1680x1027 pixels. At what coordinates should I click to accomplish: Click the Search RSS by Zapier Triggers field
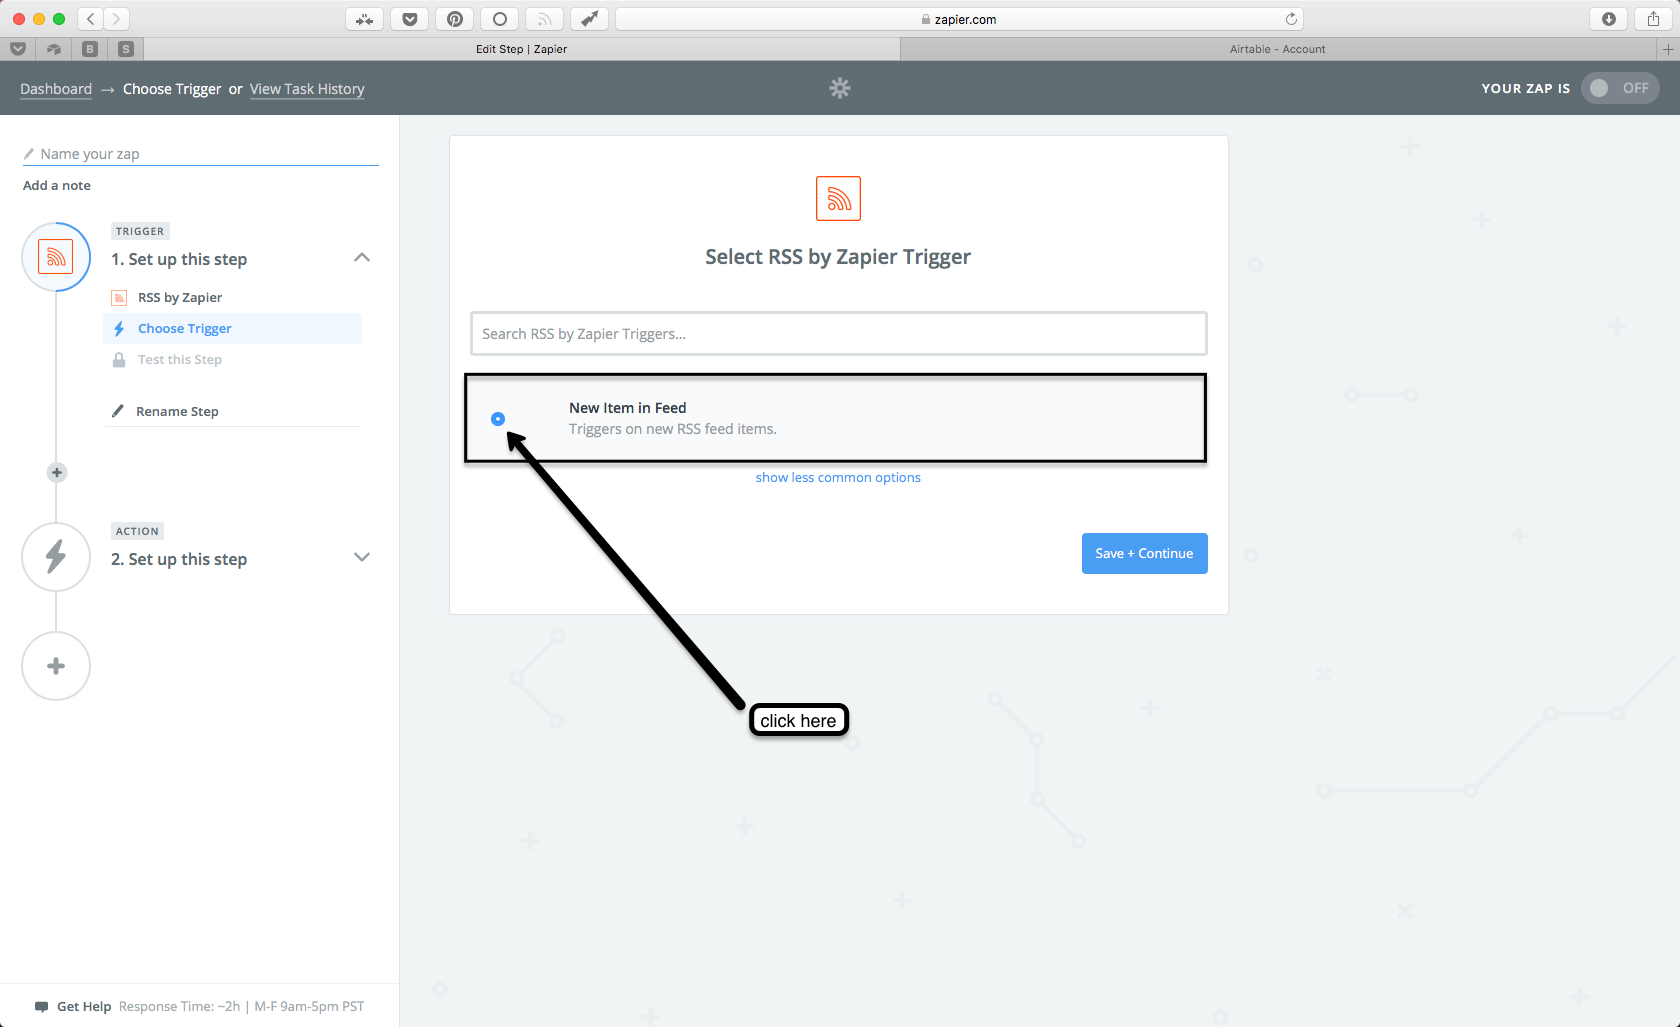(x=838, y=334)
